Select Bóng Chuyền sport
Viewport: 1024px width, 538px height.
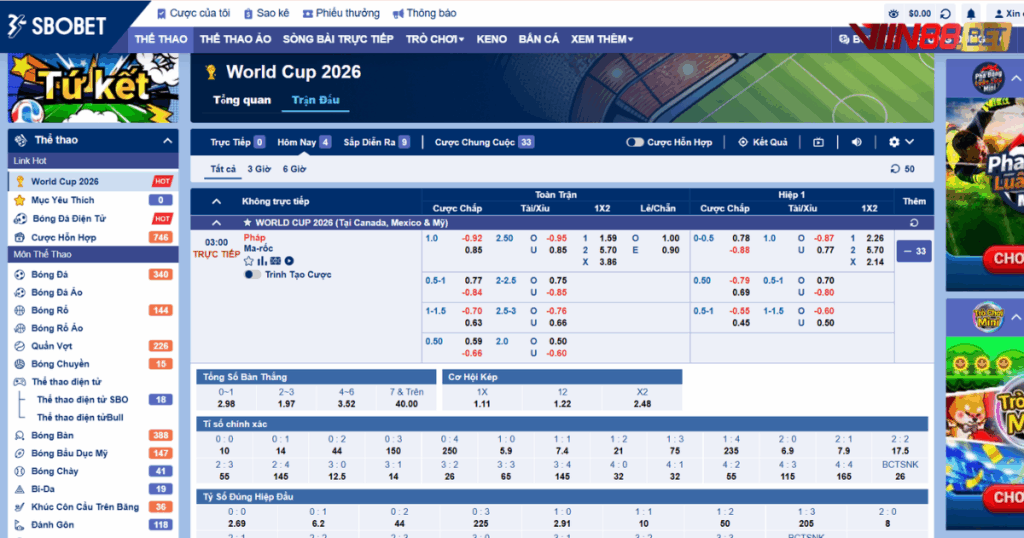click(93, 364)
